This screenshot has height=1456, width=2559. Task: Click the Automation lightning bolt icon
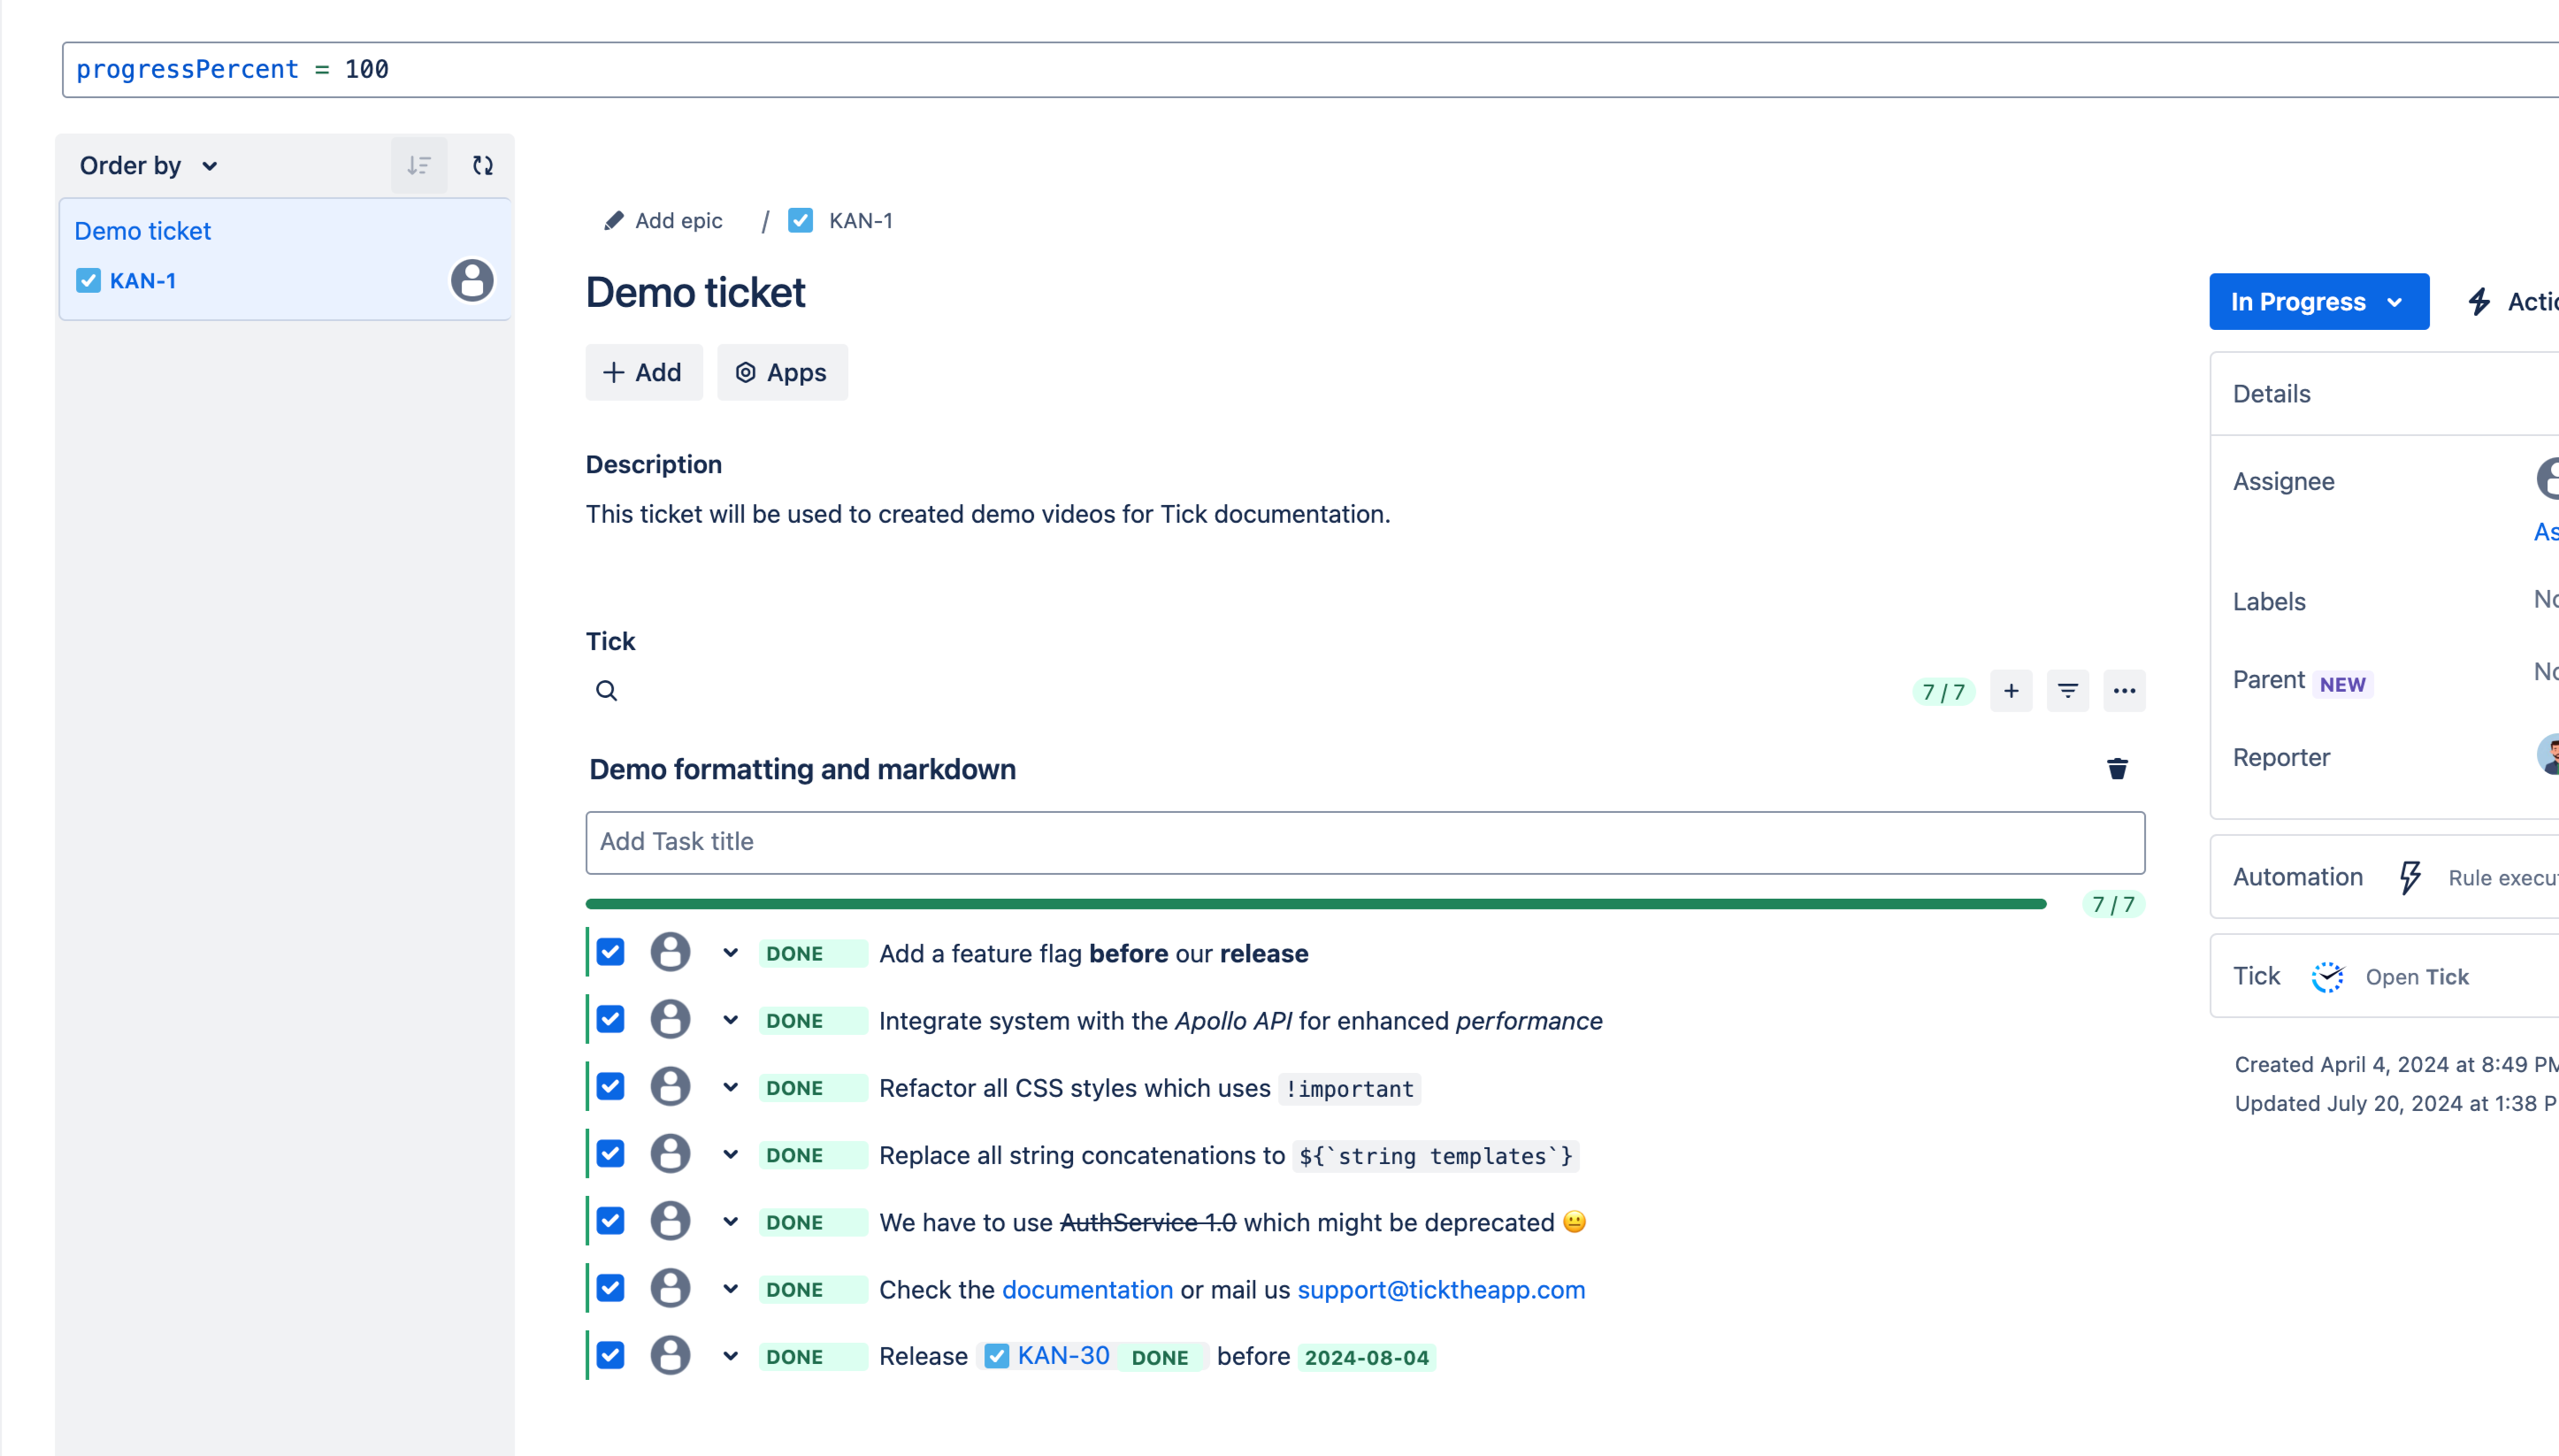pos(2410,877)
